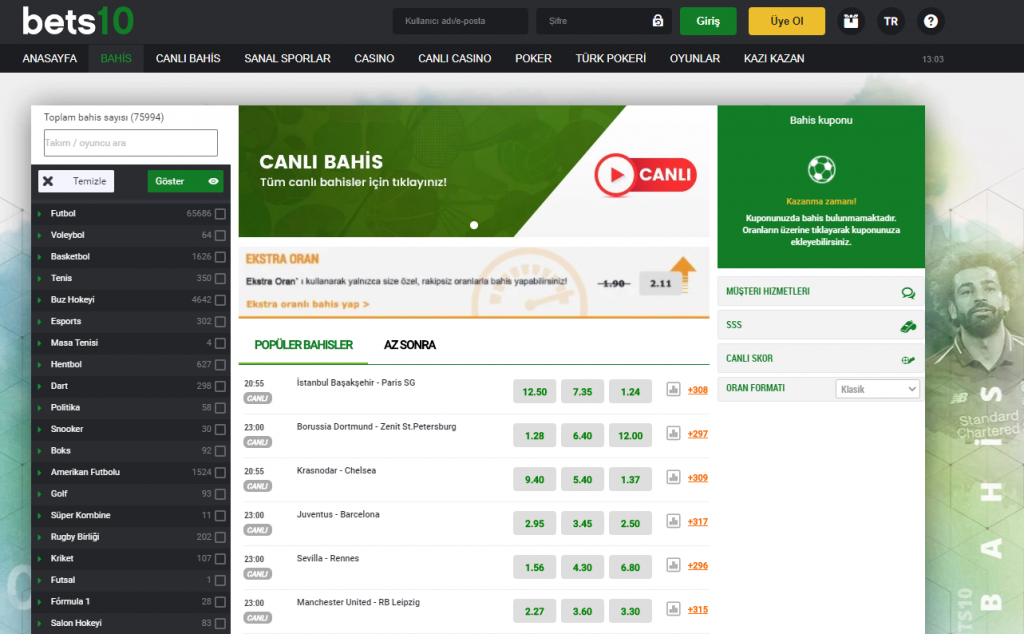
Task: Expand the Politika category arrow
Action: coord(39,407)
